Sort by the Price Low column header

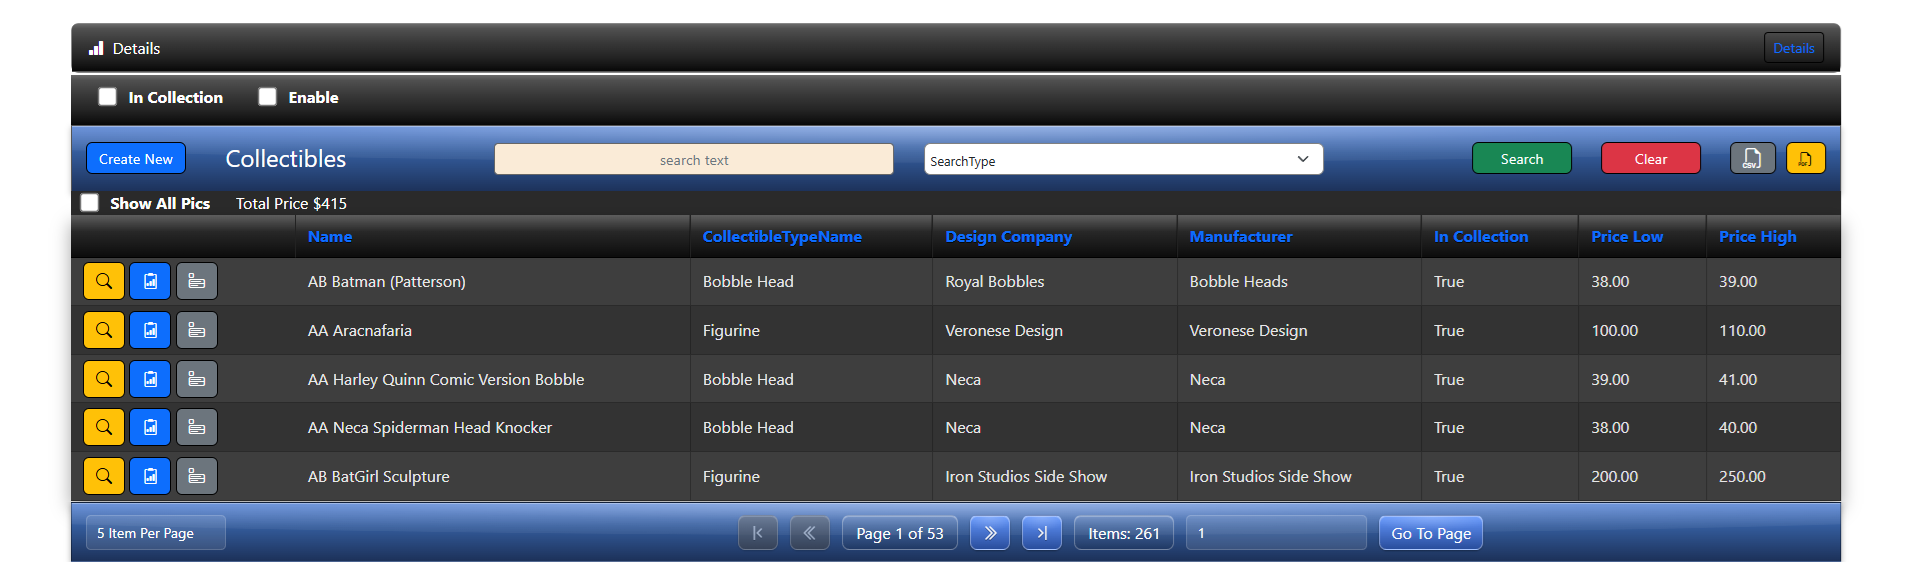tap(1627, 237)
